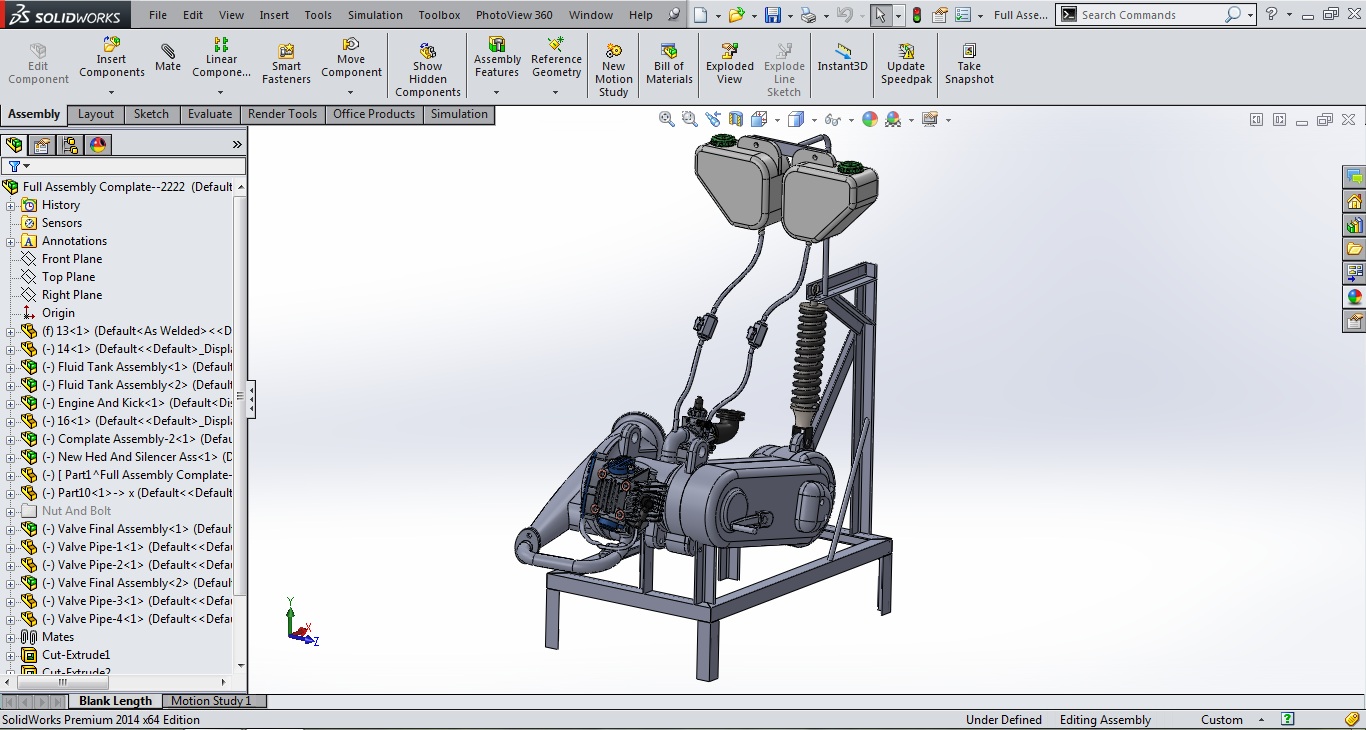Open the units Custom dropdown in status bar
This screenshot has width=1366, height=730.
(x=1261, y=720)
